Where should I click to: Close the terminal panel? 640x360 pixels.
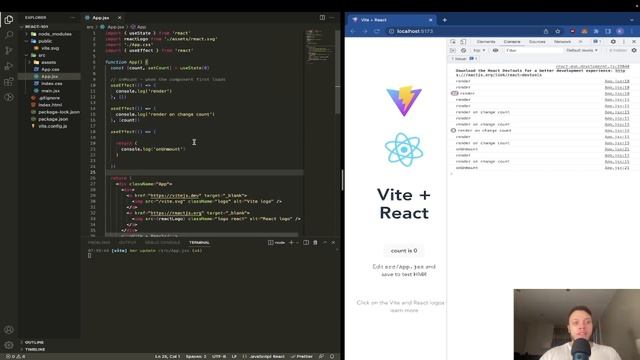pos(333,242)
